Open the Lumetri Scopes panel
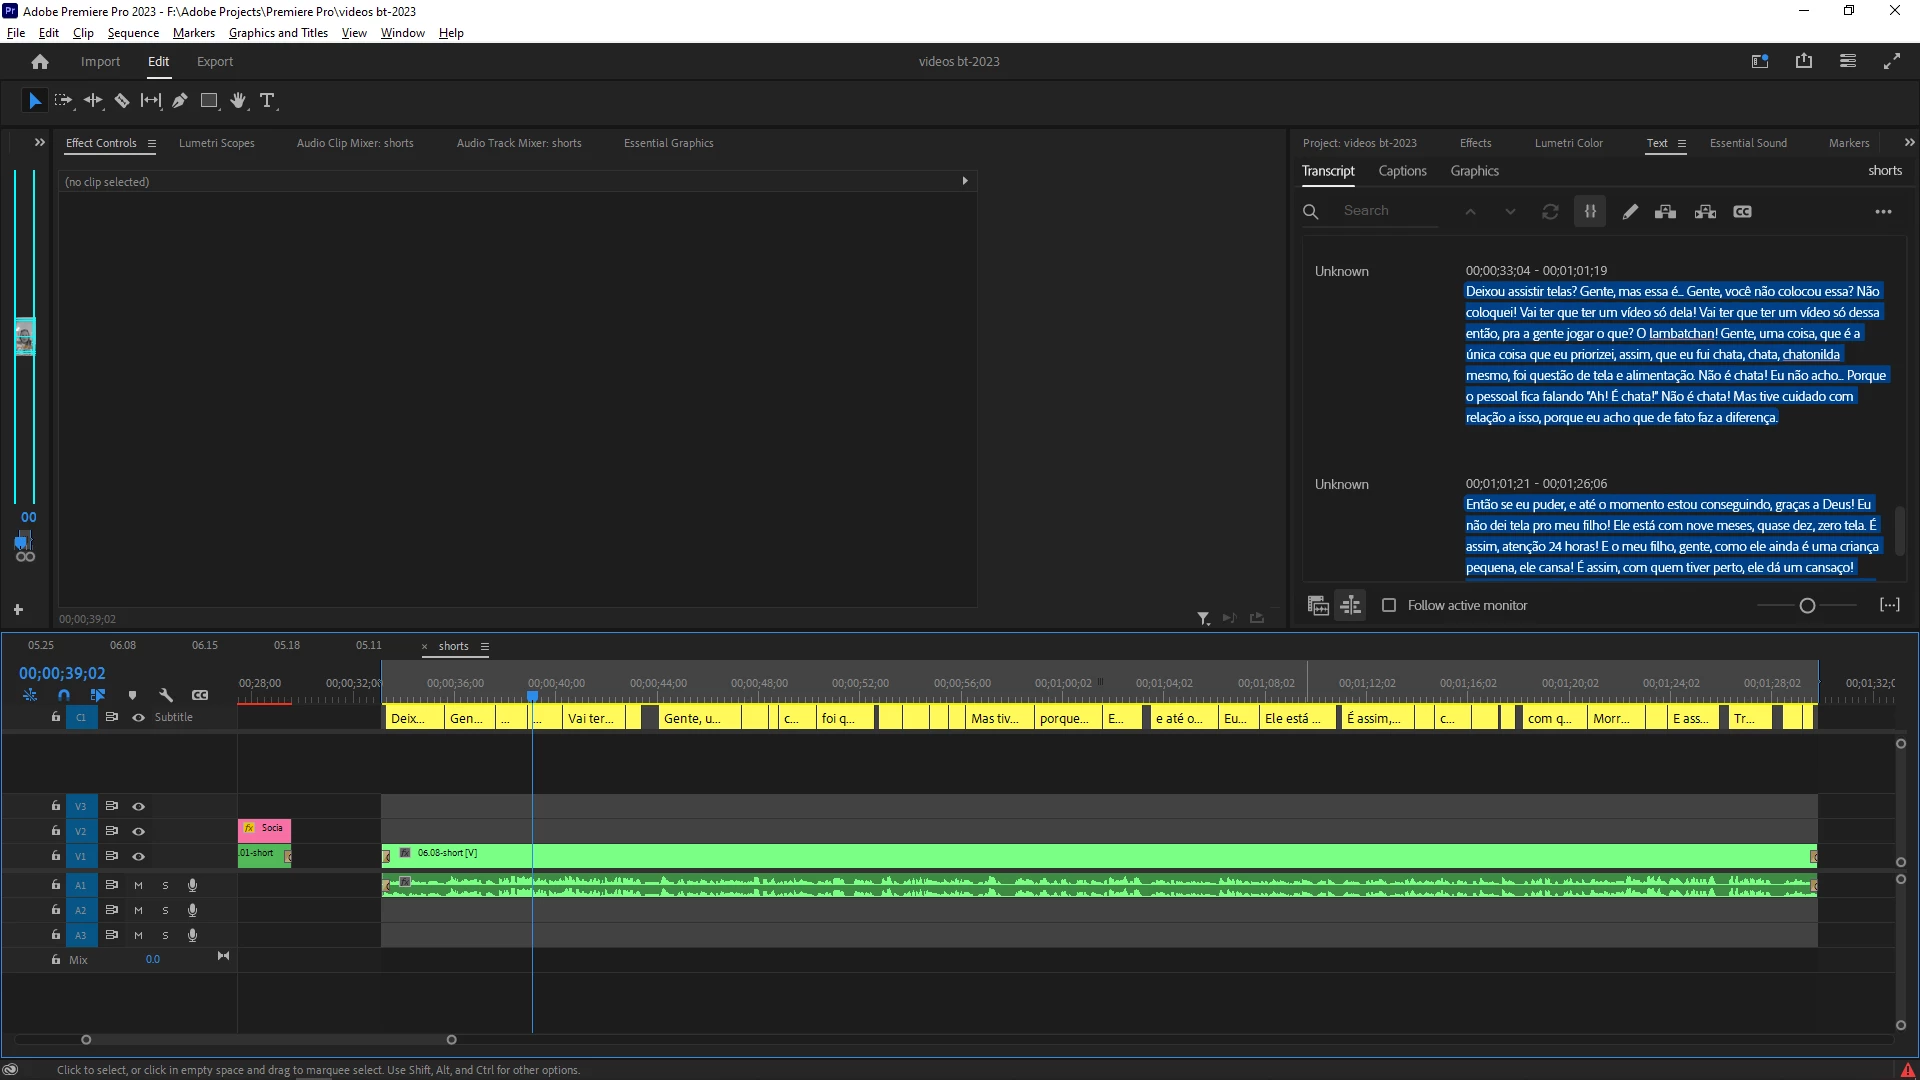This screenshot has height=1080, width=1920. pyautogui.click(x=217, y=143)
